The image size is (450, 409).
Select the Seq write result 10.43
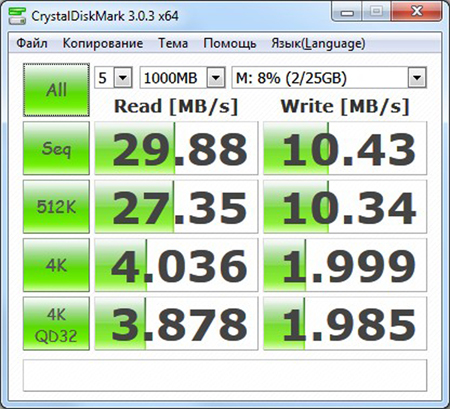(345, 148)
